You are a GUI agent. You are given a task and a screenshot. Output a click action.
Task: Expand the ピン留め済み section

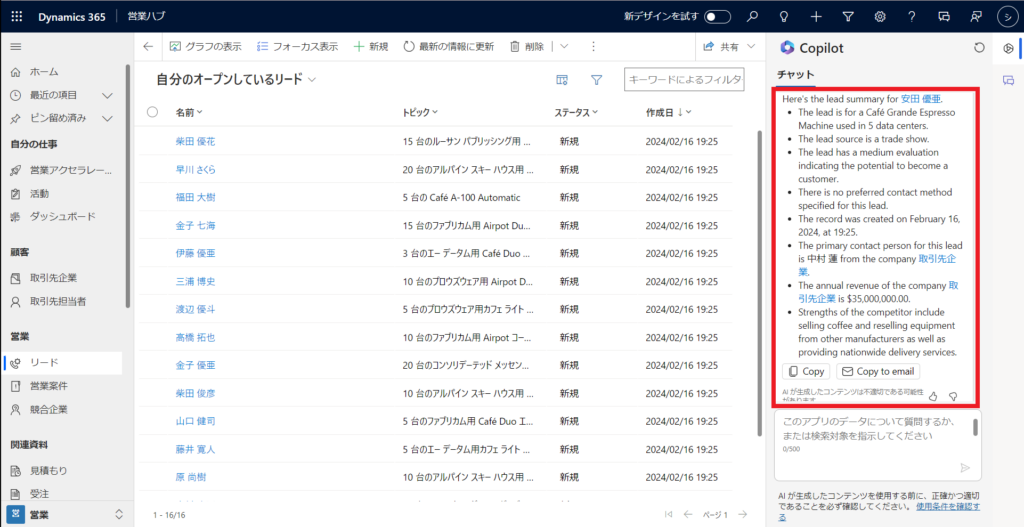click(x=108, y=118)
